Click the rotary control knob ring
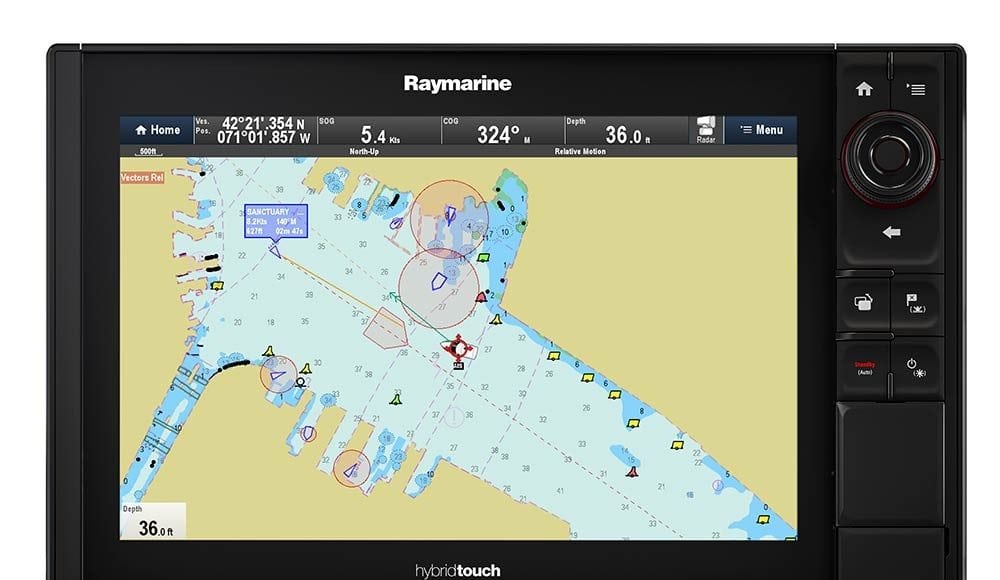The image size is (1000, 580). pyautogui.click(x=889, y=158)
